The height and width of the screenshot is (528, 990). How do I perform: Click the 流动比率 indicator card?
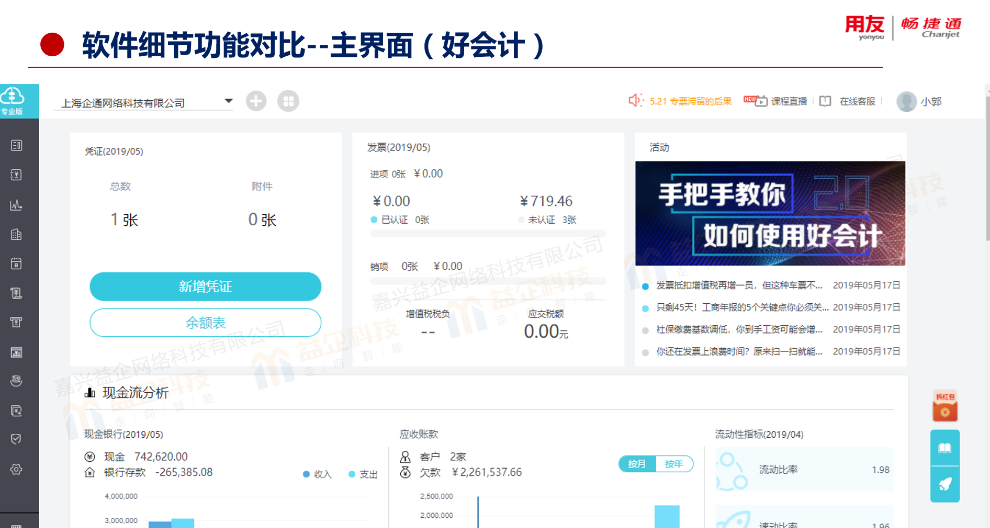point(804,469)
